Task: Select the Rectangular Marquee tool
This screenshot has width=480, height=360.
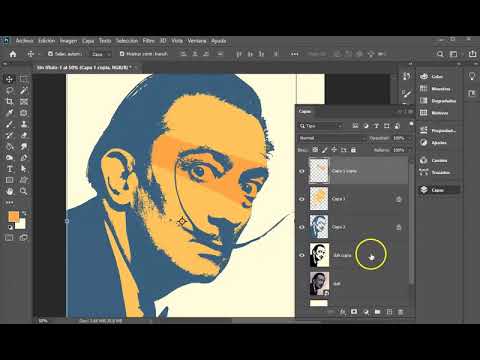Action: coord(24,79)
